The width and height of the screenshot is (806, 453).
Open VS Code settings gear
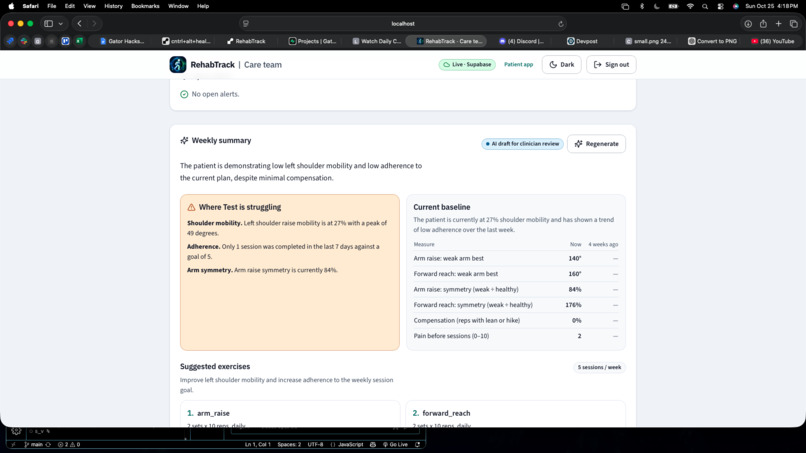tap(16, 431)
